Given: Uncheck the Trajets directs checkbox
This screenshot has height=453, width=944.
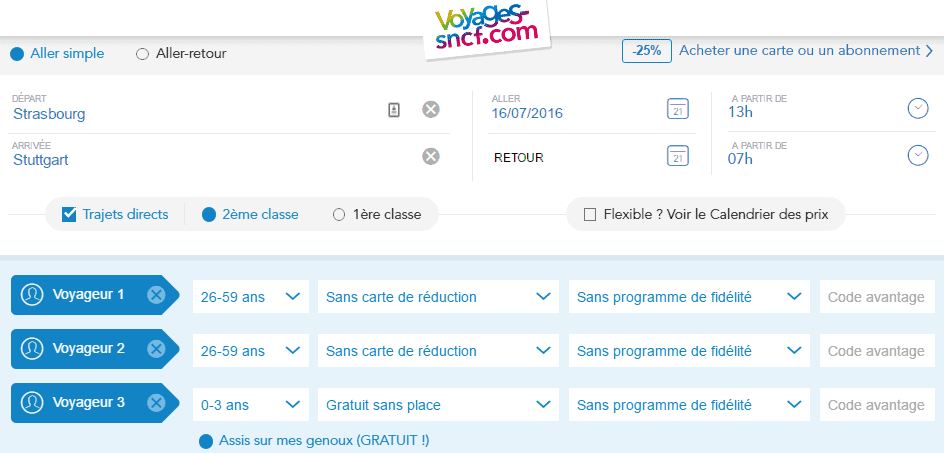Looking at the screenshot, I should click(x=70, y=214).
